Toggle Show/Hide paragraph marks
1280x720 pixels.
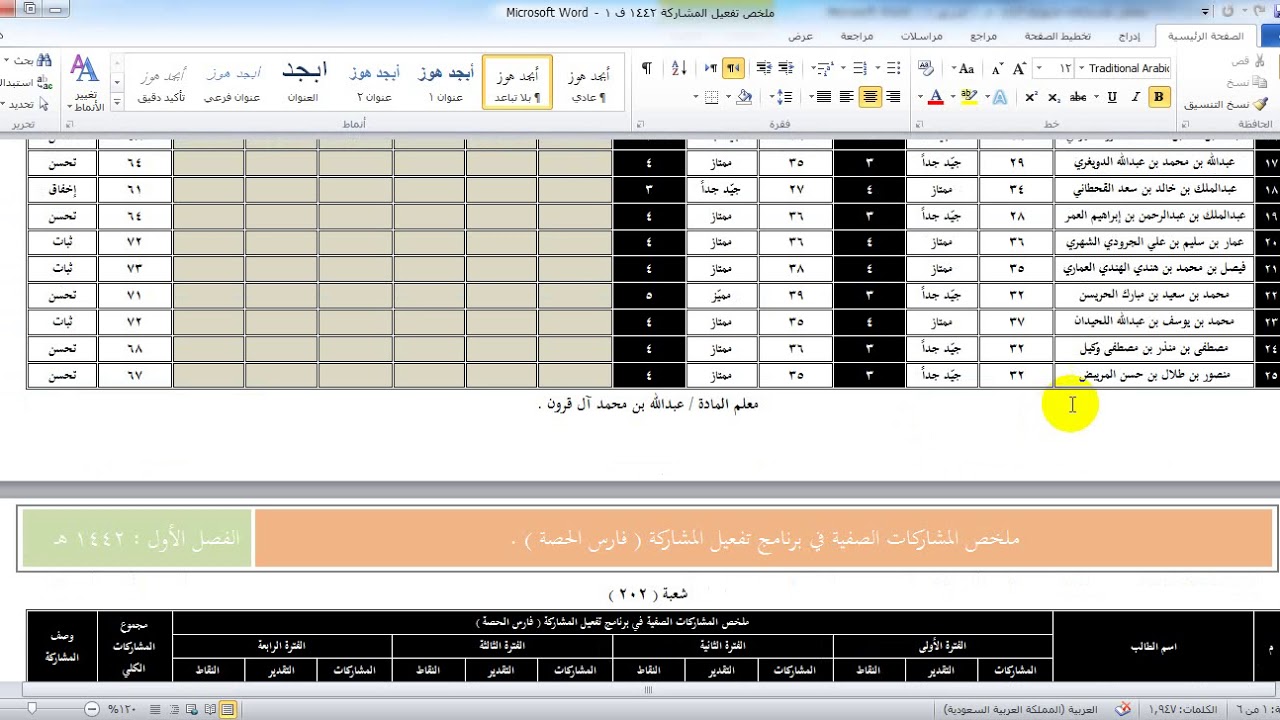click(x=647, y=68)
